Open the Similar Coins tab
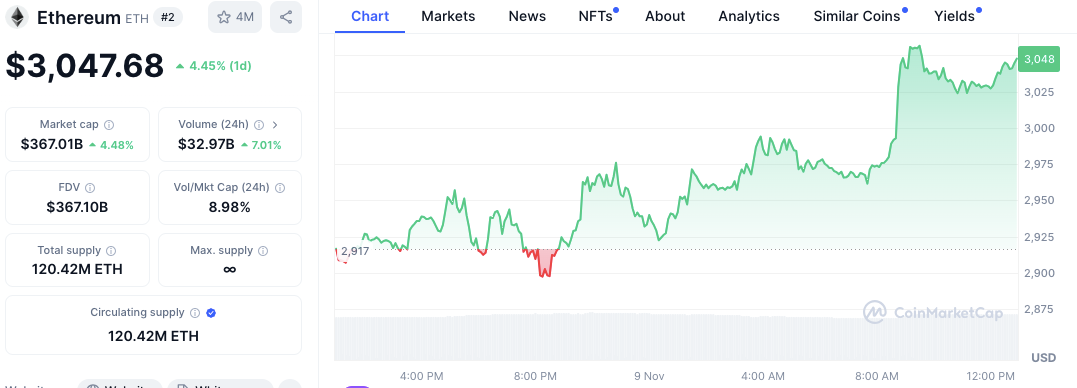This screenshot has height=388, width=1077. click(857, 16)
